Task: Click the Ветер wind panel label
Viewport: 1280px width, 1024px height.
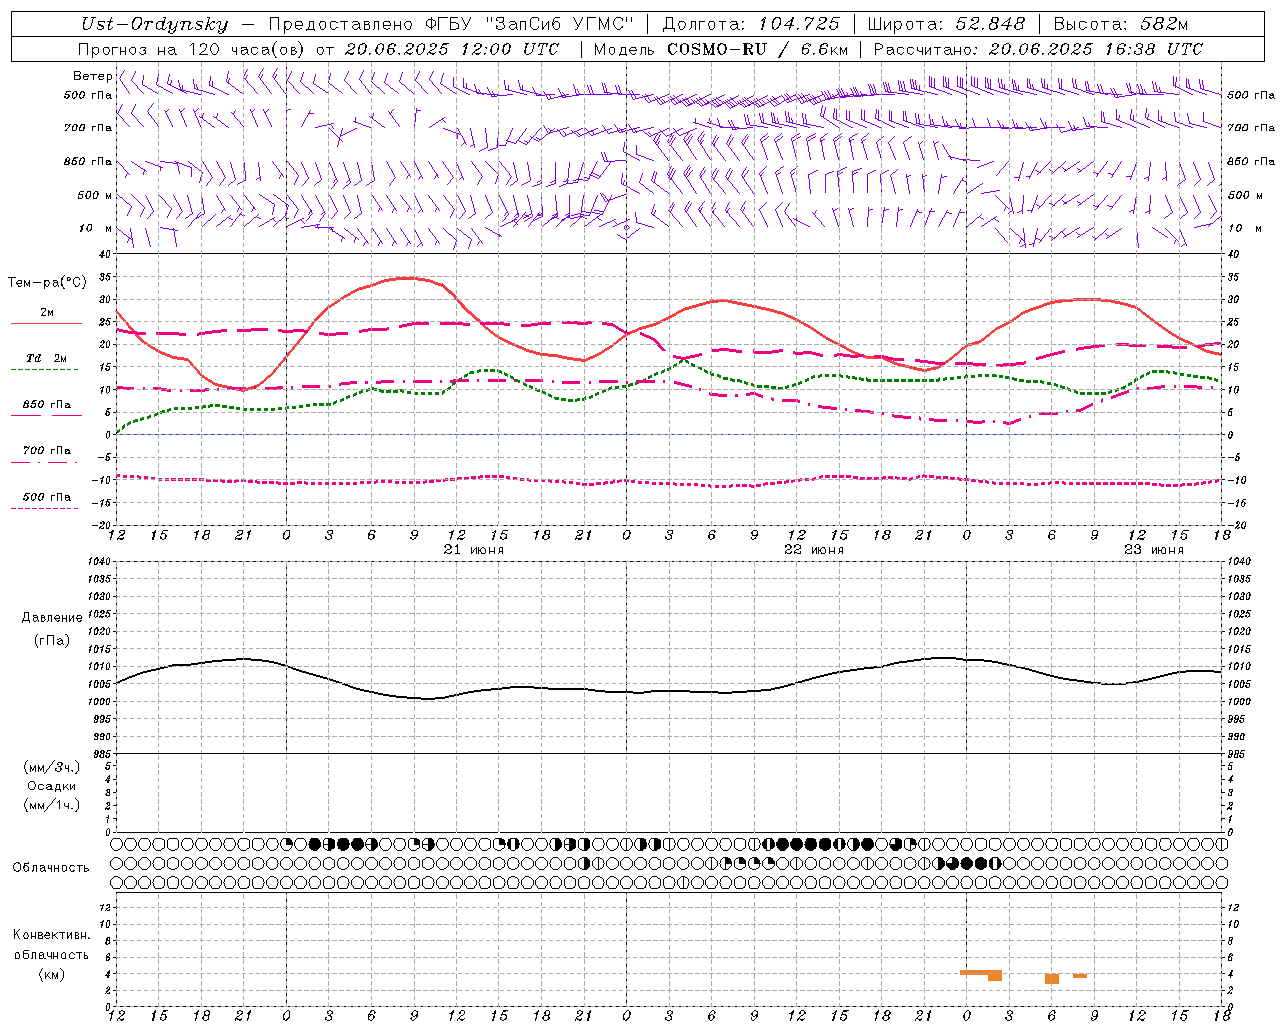Action: coord(92,76)
